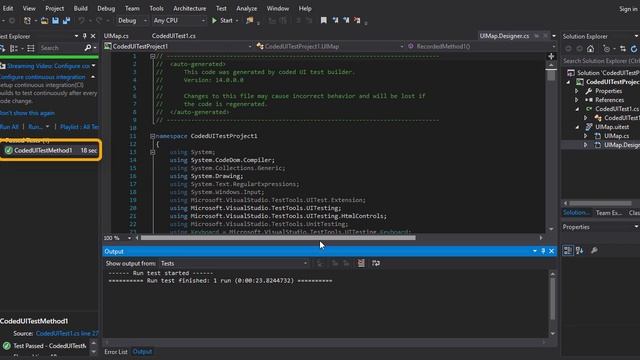Viewport: 640px width, 360px height.
Task: Select the UIMap.Designer.cs tab
Action: pyautogui.click(x=504, y=36)
